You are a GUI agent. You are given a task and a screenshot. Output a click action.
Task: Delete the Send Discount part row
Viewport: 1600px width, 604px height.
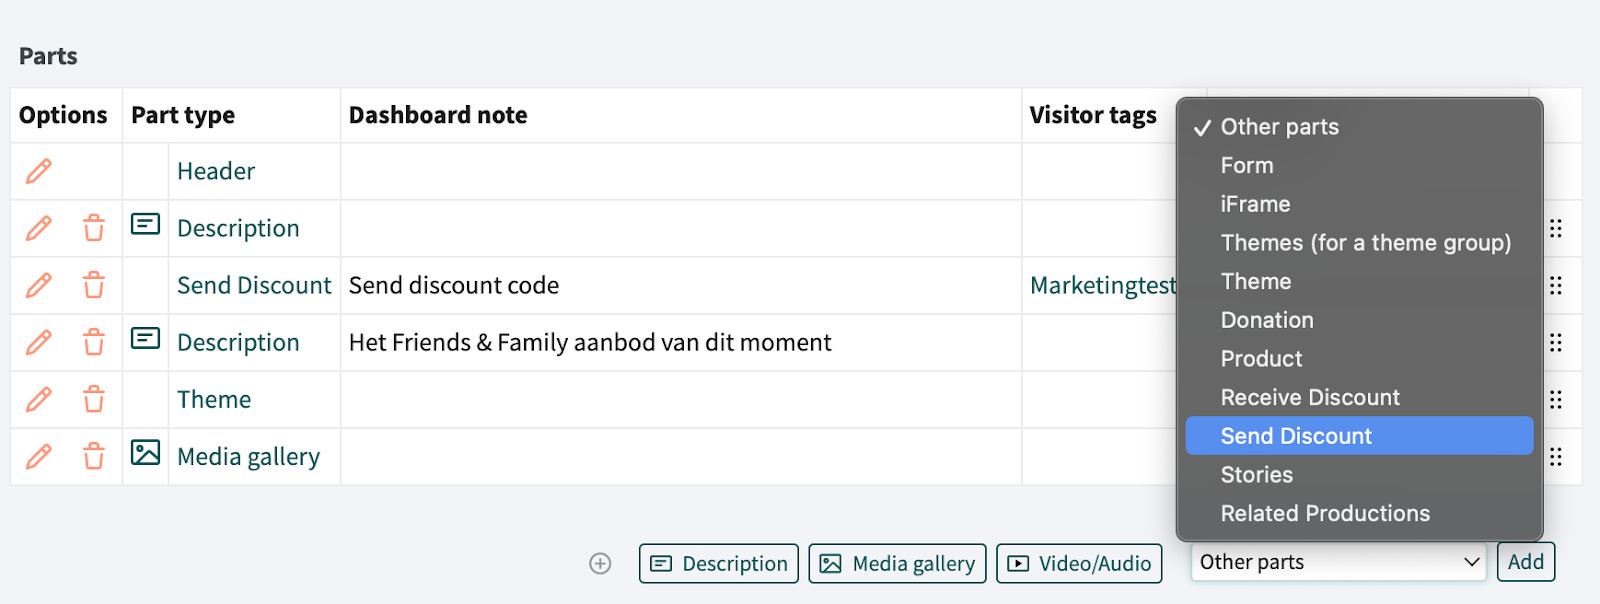(94, 286)
